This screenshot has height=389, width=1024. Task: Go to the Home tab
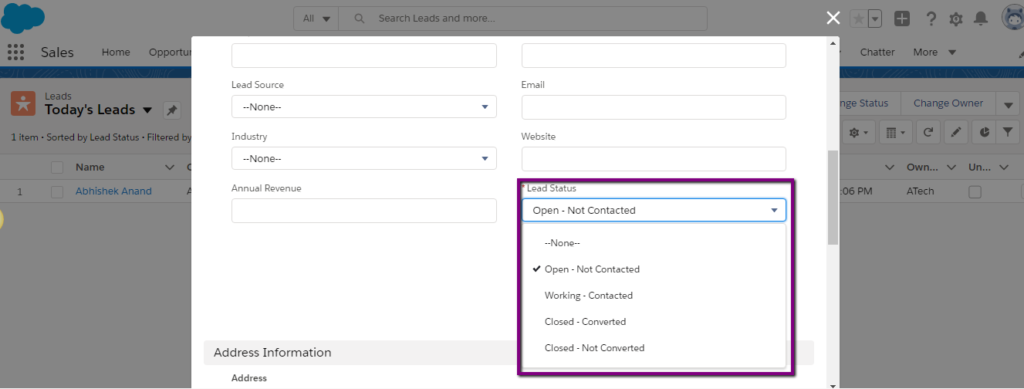[x=116, y=52]
